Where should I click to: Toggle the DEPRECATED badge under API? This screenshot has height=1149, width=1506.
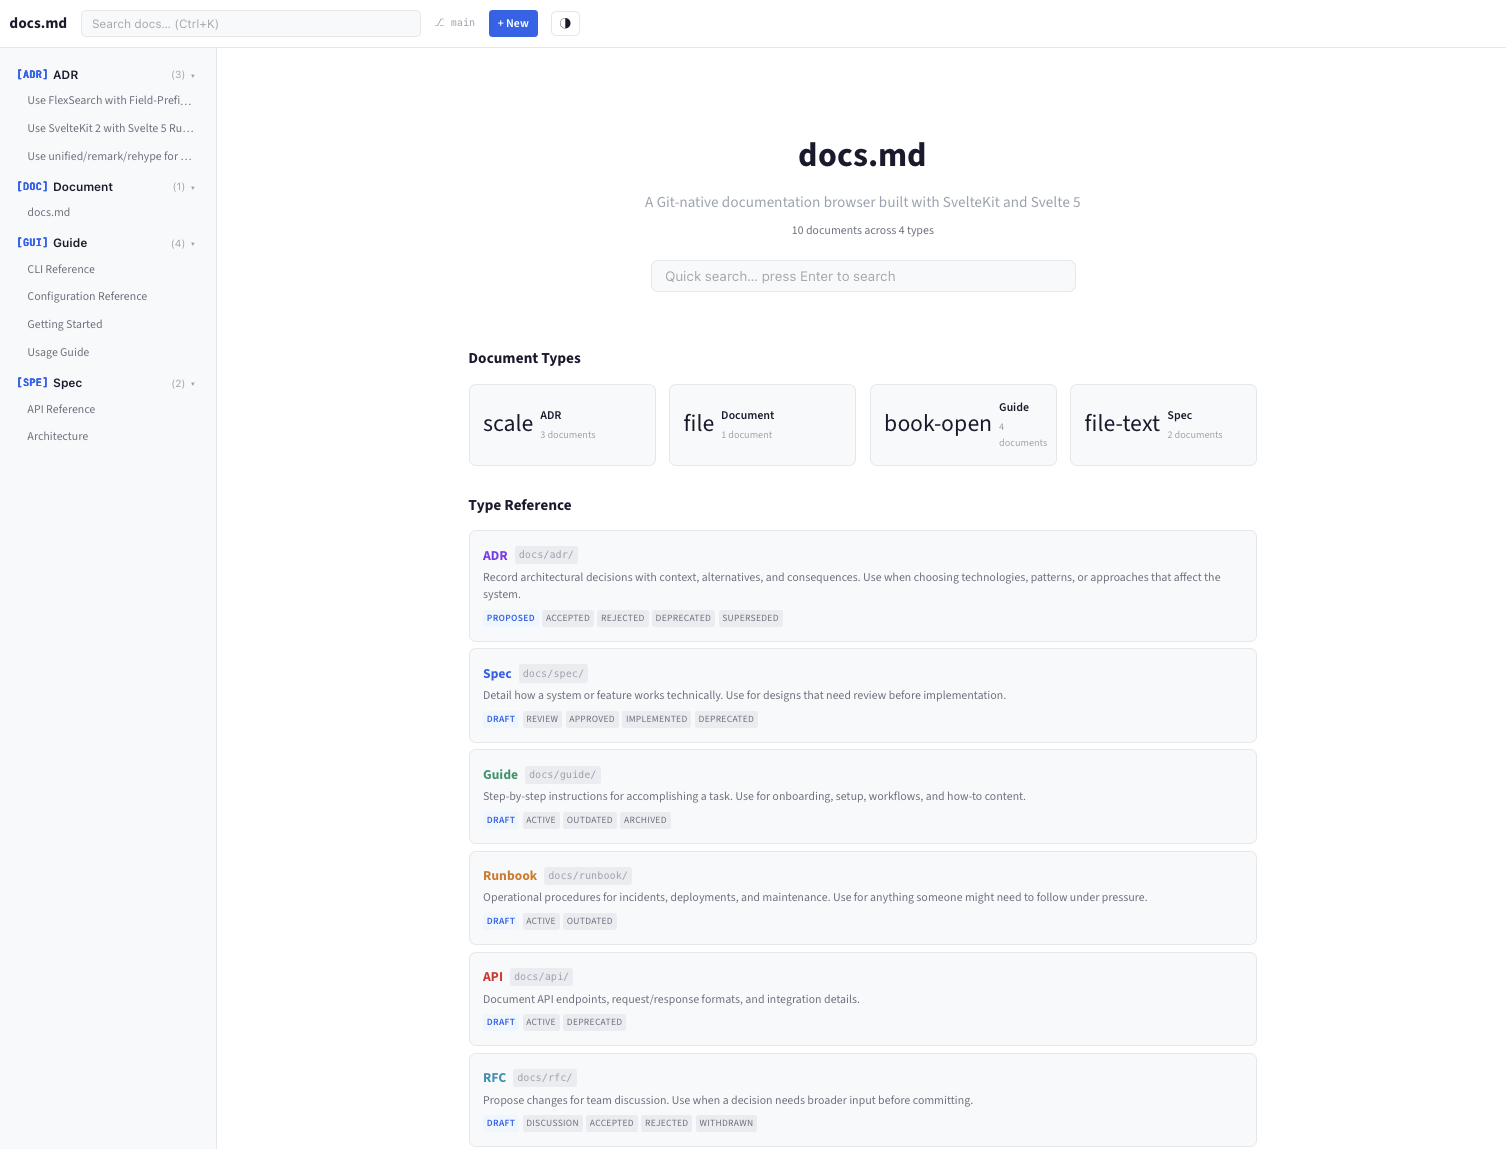594,1022
